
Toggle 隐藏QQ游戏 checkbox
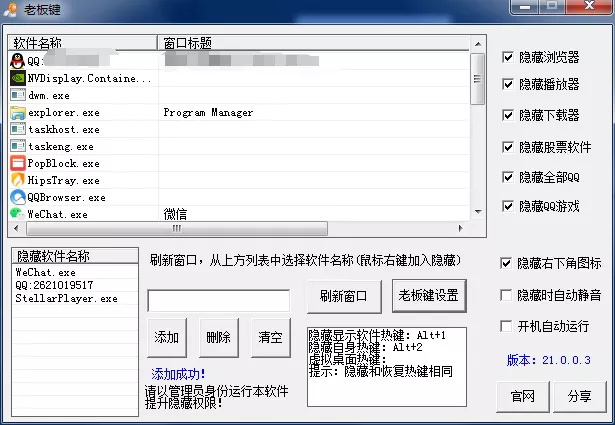click(x=508, y=206)
